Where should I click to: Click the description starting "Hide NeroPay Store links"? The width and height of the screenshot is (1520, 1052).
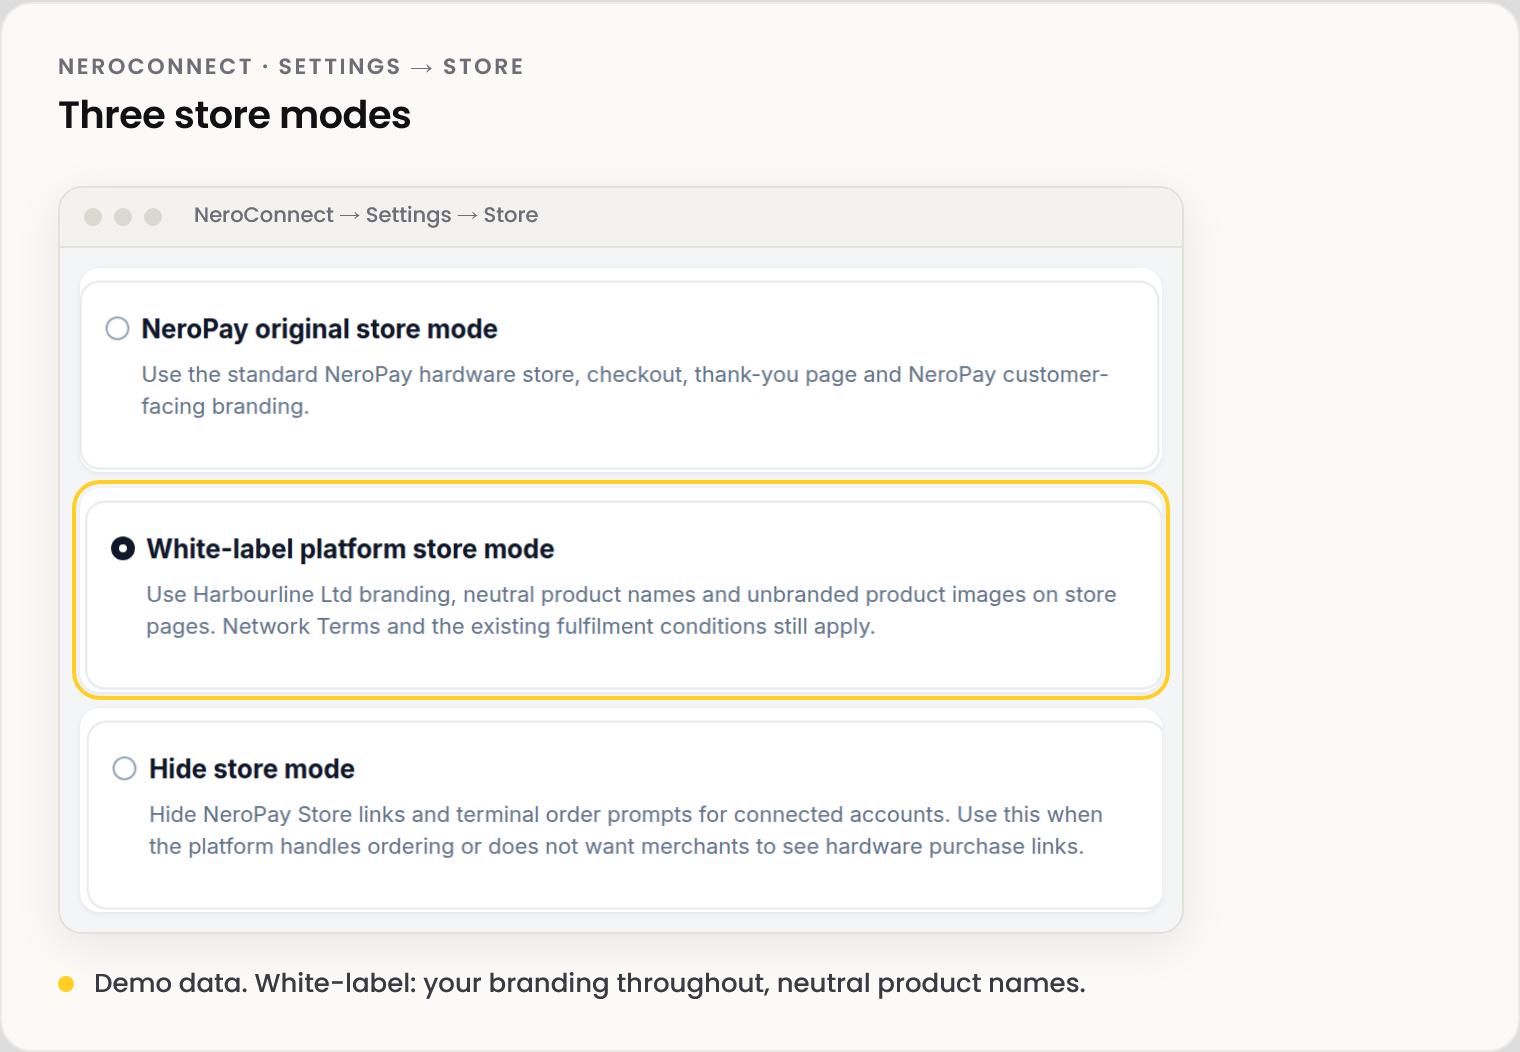click(x=626, y=830)
